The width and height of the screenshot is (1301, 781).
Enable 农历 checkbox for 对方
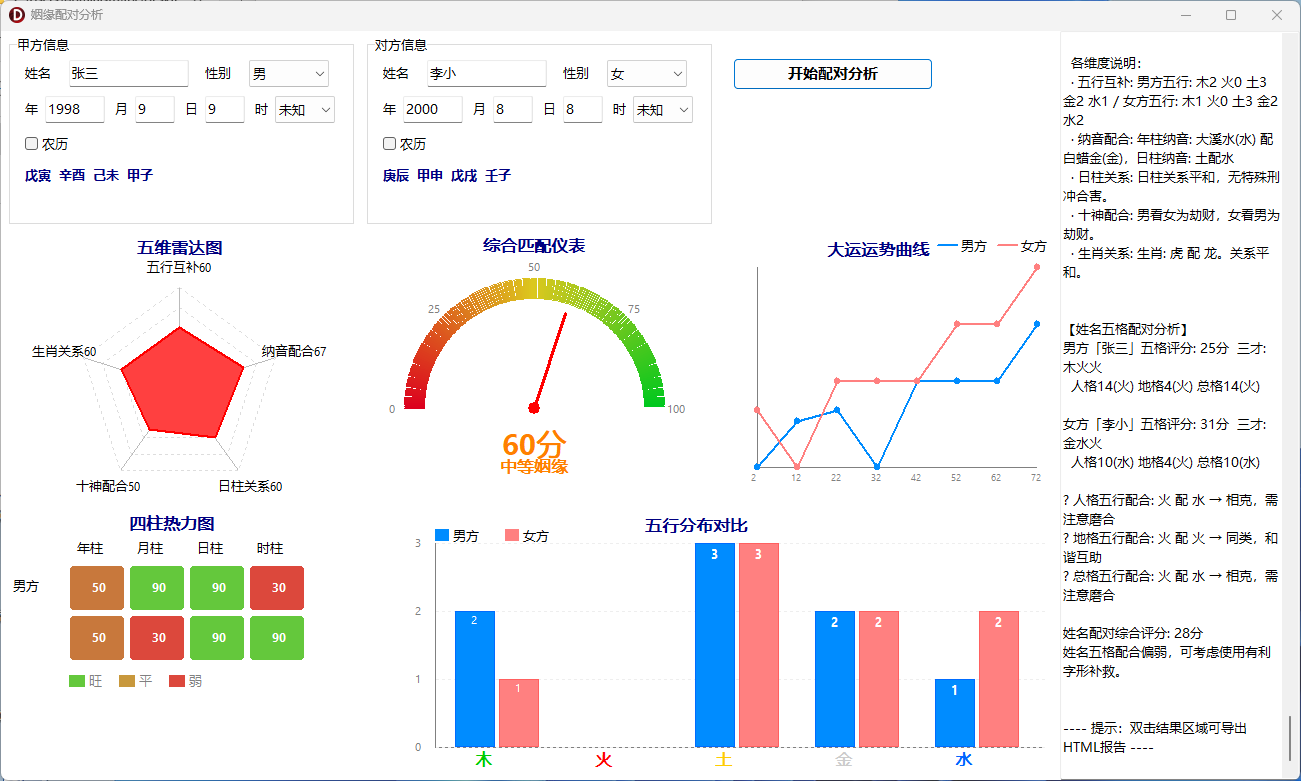(x=389, y=144)
